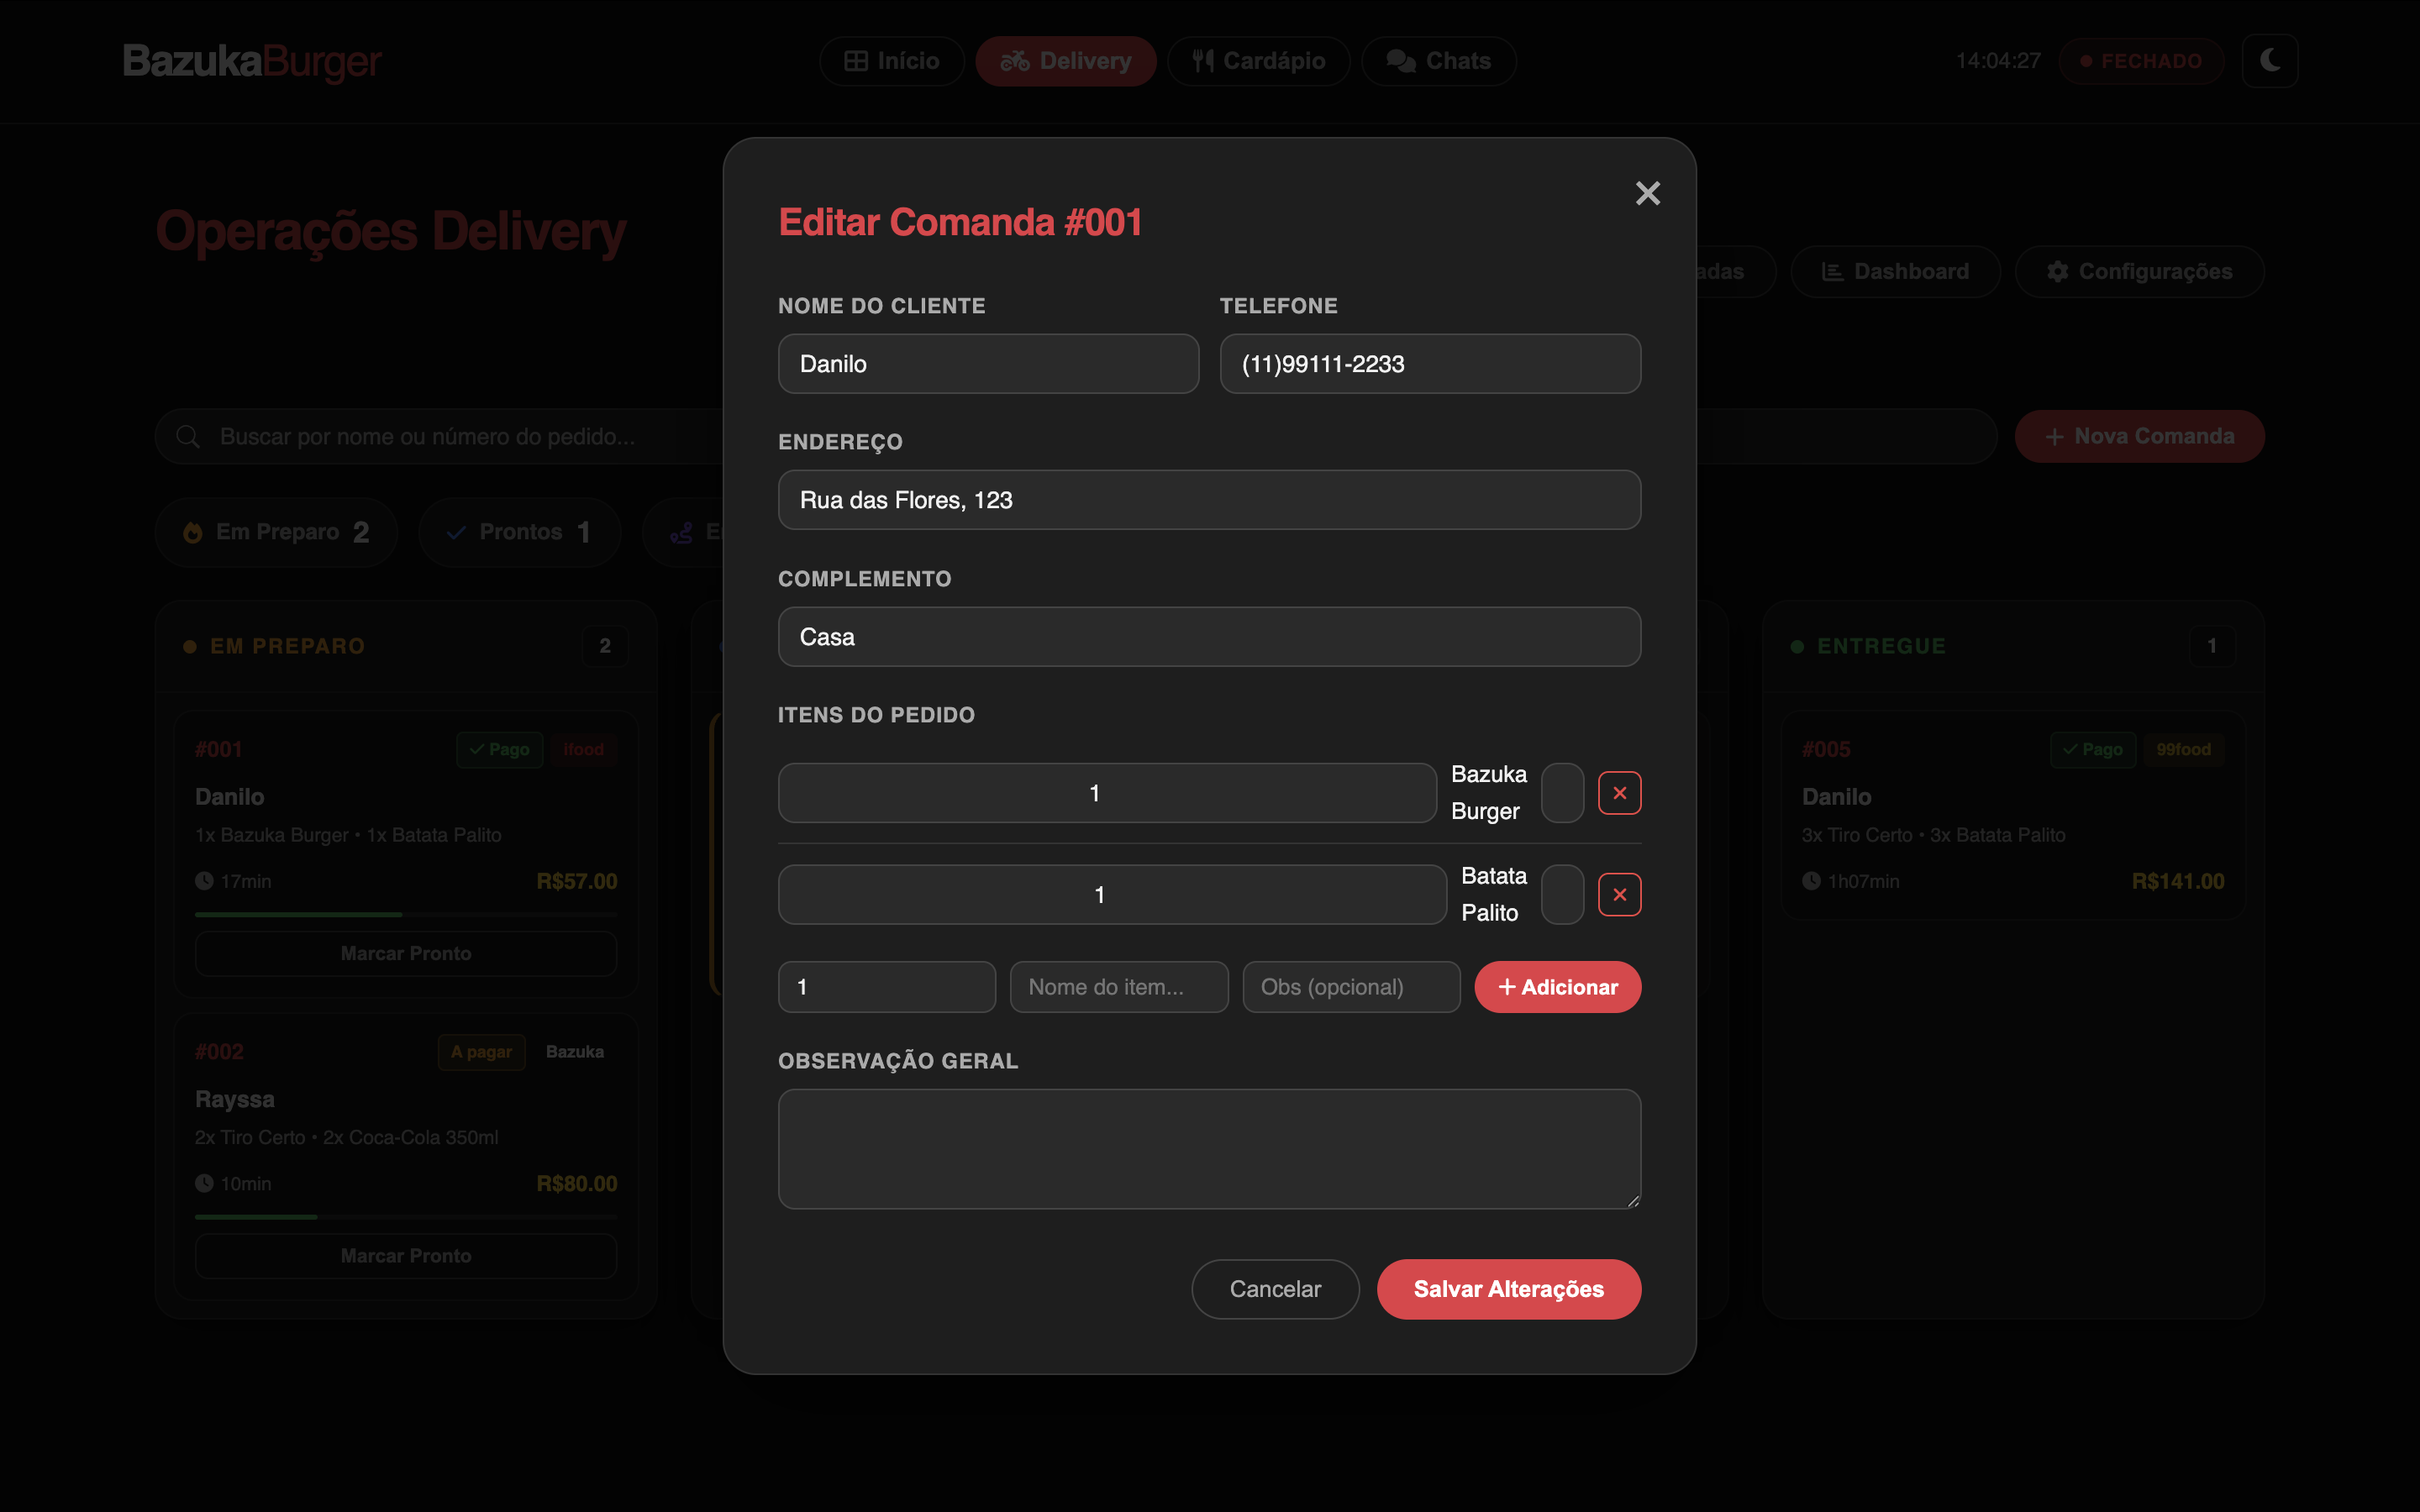Focus the Telefone input field
Viewport: 2420px width, 1512px height.
tap(1429, 364)
